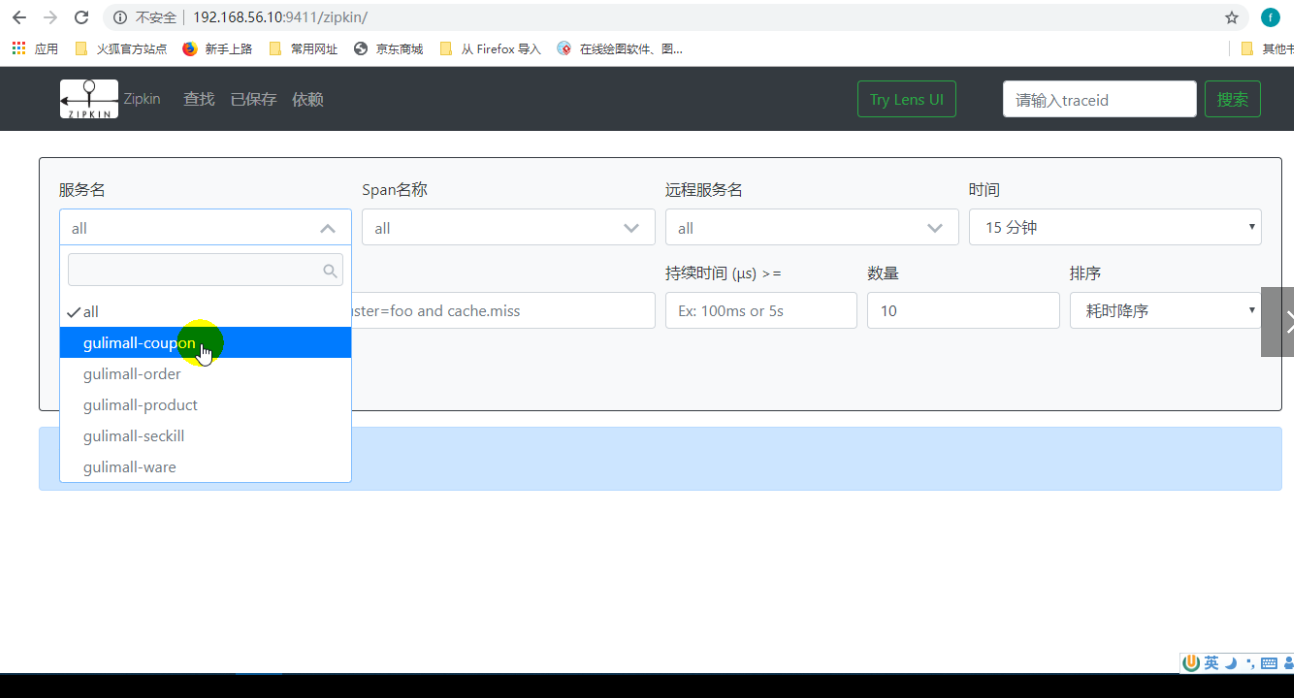Go to the 已保存 nav tab

point(253,99)
